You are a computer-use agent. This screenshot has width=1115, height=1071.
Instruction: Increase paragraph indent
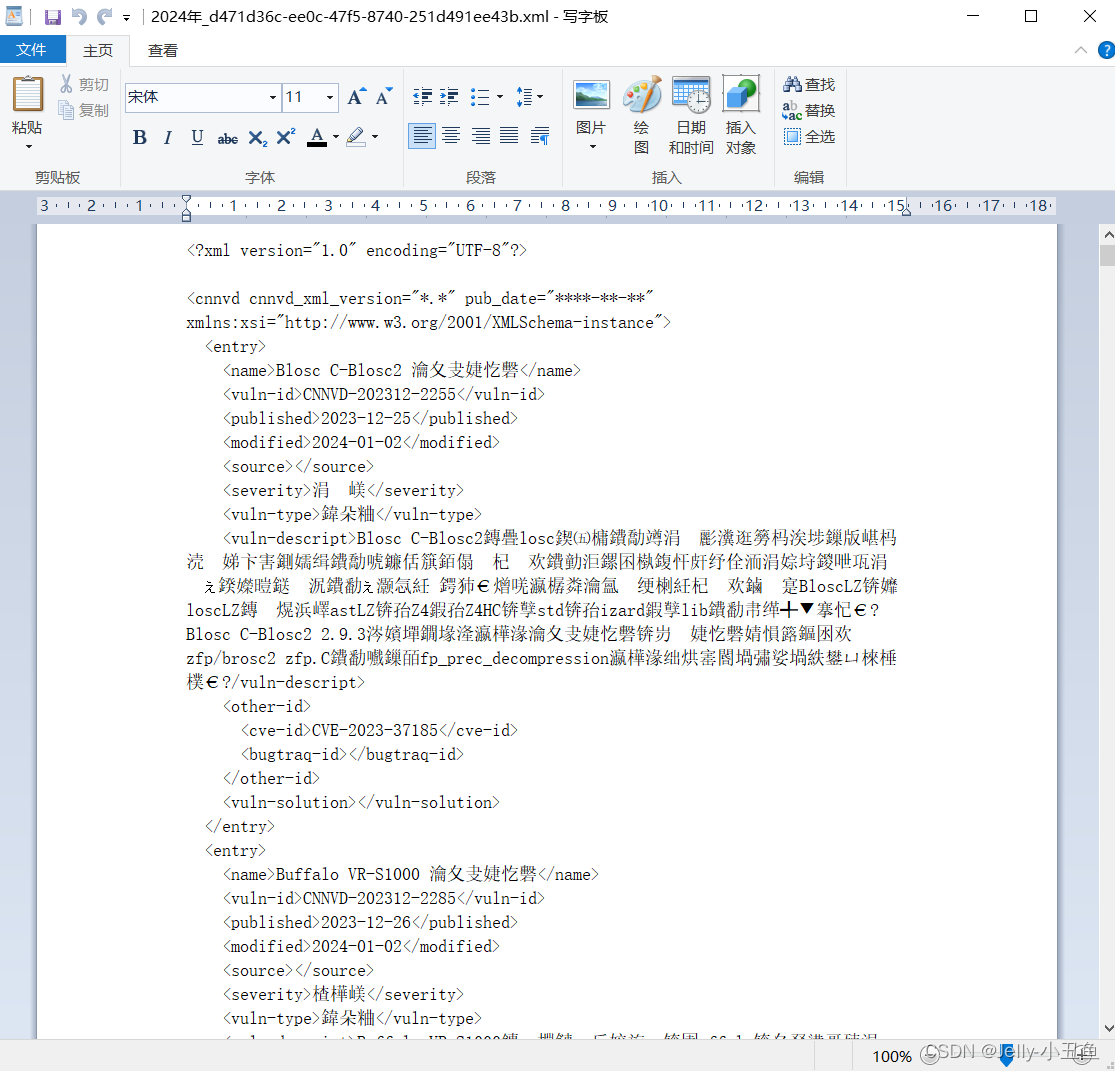click(x=449, y=97)
